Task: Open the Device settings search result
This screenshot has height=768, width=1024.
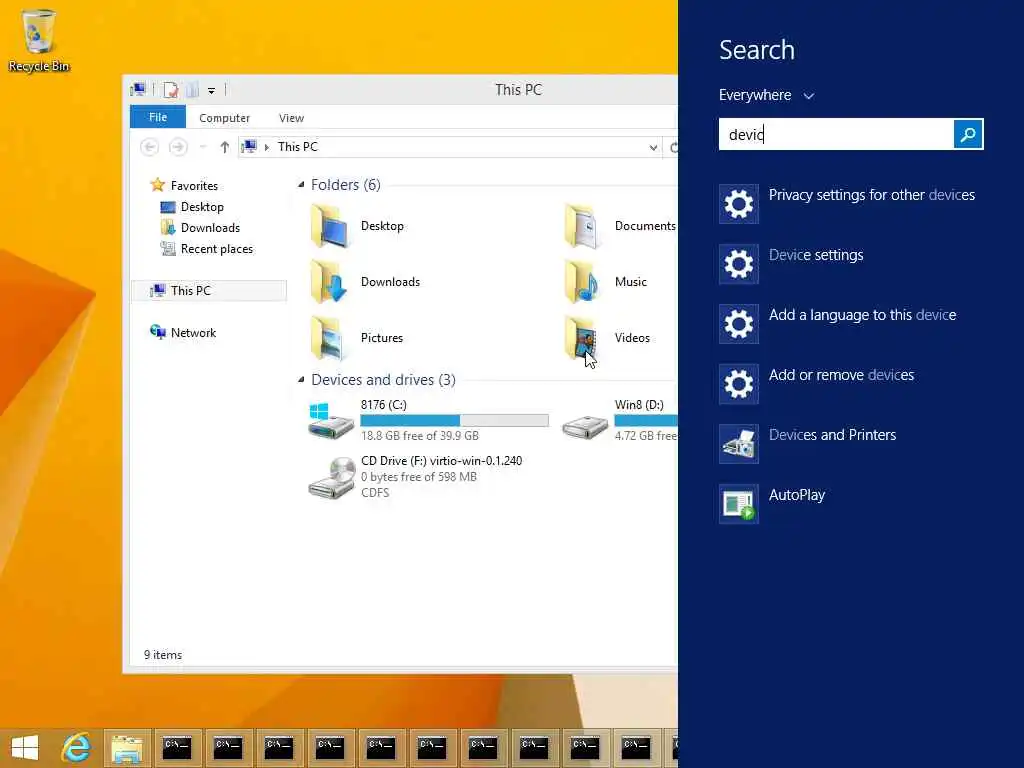Action: coord(852,264)
